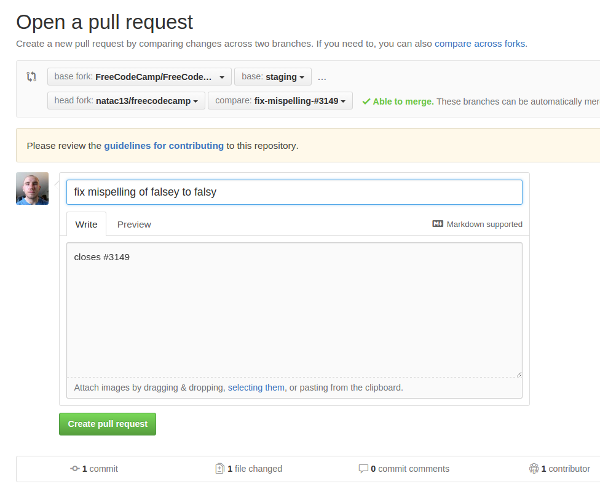600x489 pixels.
Task: Switch to the Preview tab
Action: click(134, 224)
